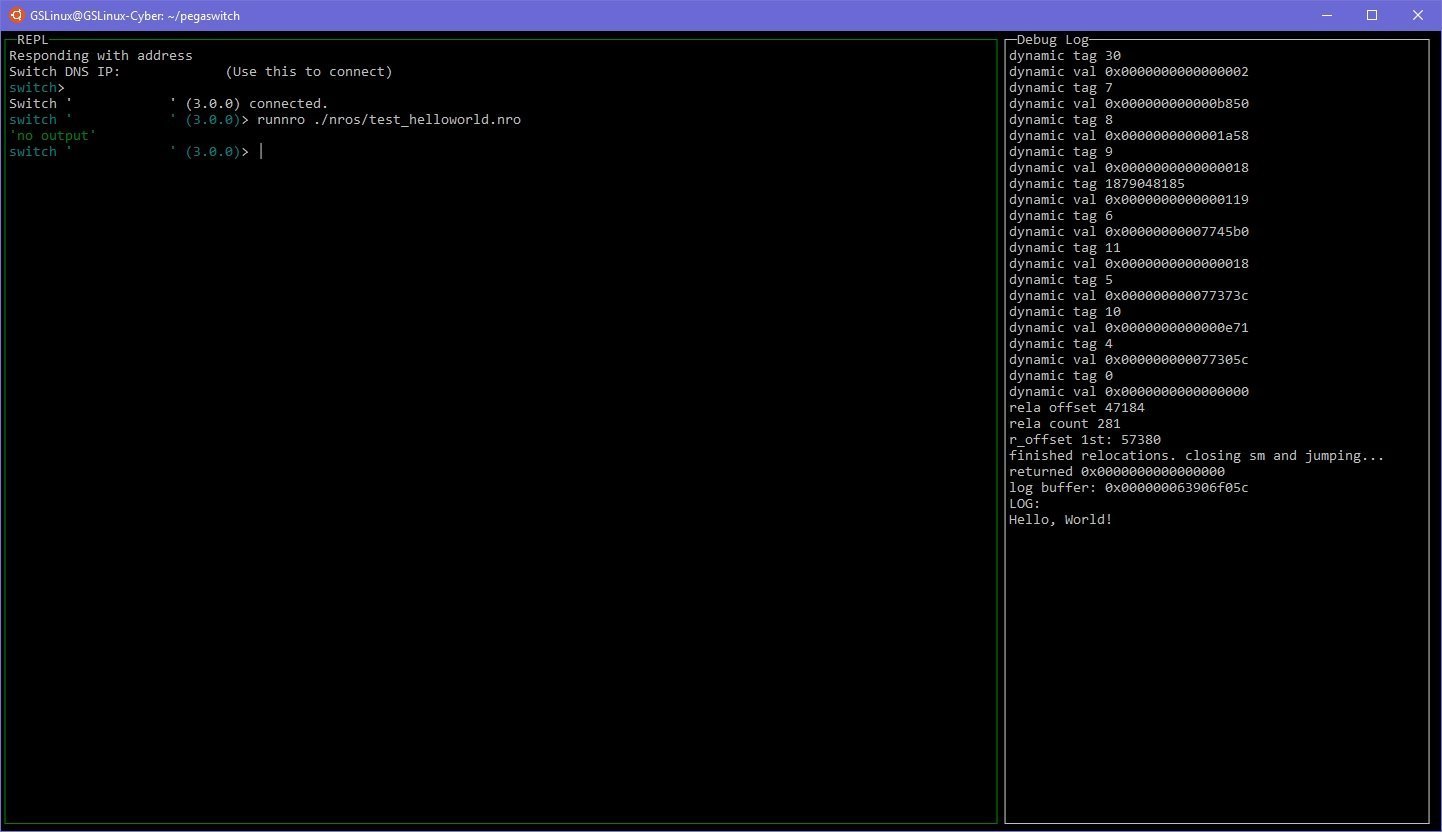Minimize the pegaswitch terminal window

tap(1327, 15)
